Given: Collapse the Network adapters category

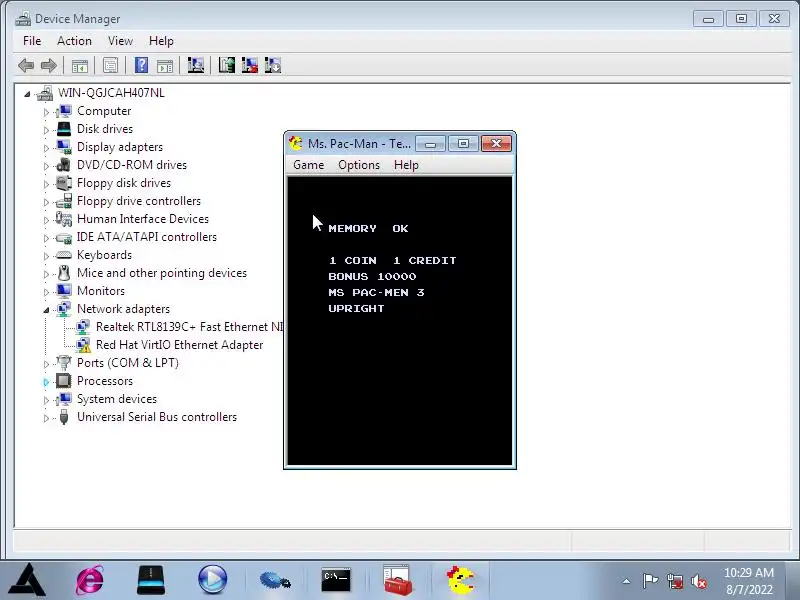Looking at the screenshot, I should pyautogui.click(x=46, y=310).
